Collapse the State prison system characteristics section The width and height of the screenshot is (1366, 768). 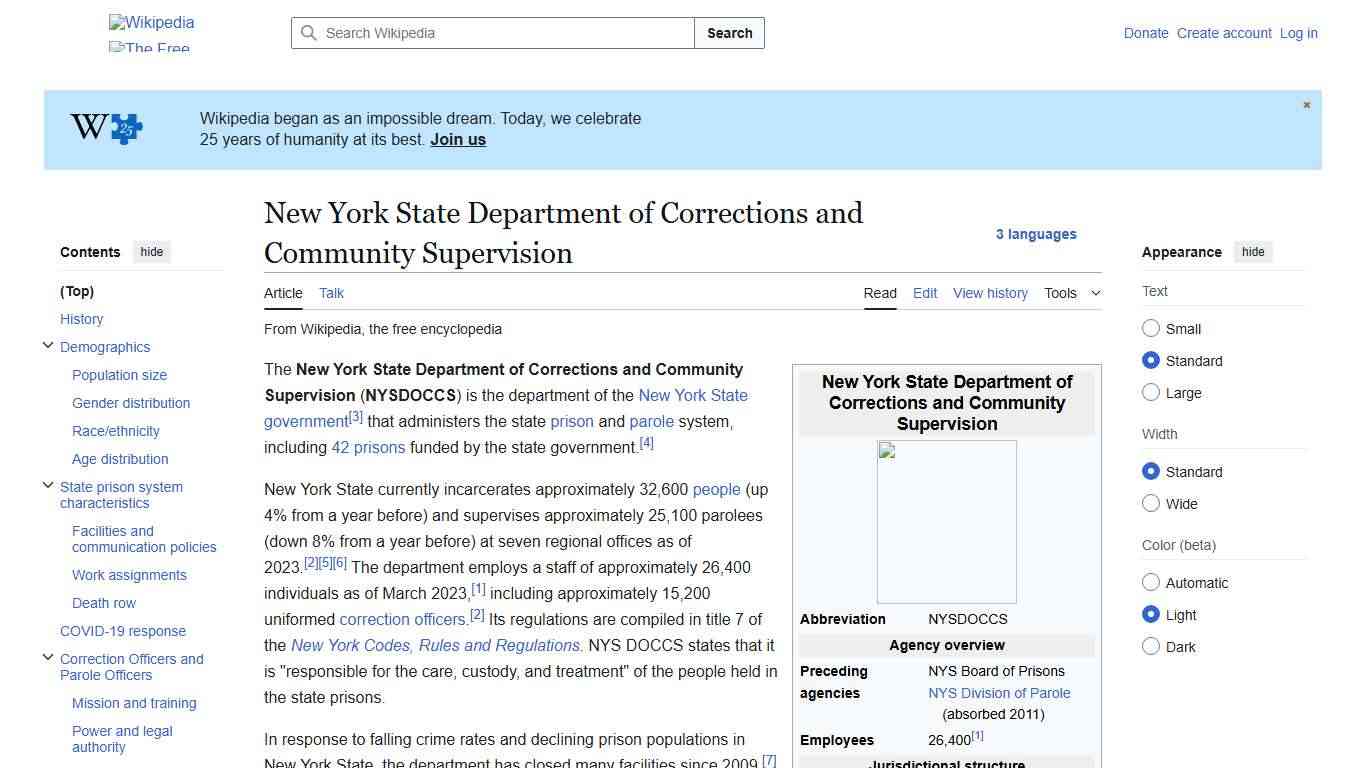point(48,486)
